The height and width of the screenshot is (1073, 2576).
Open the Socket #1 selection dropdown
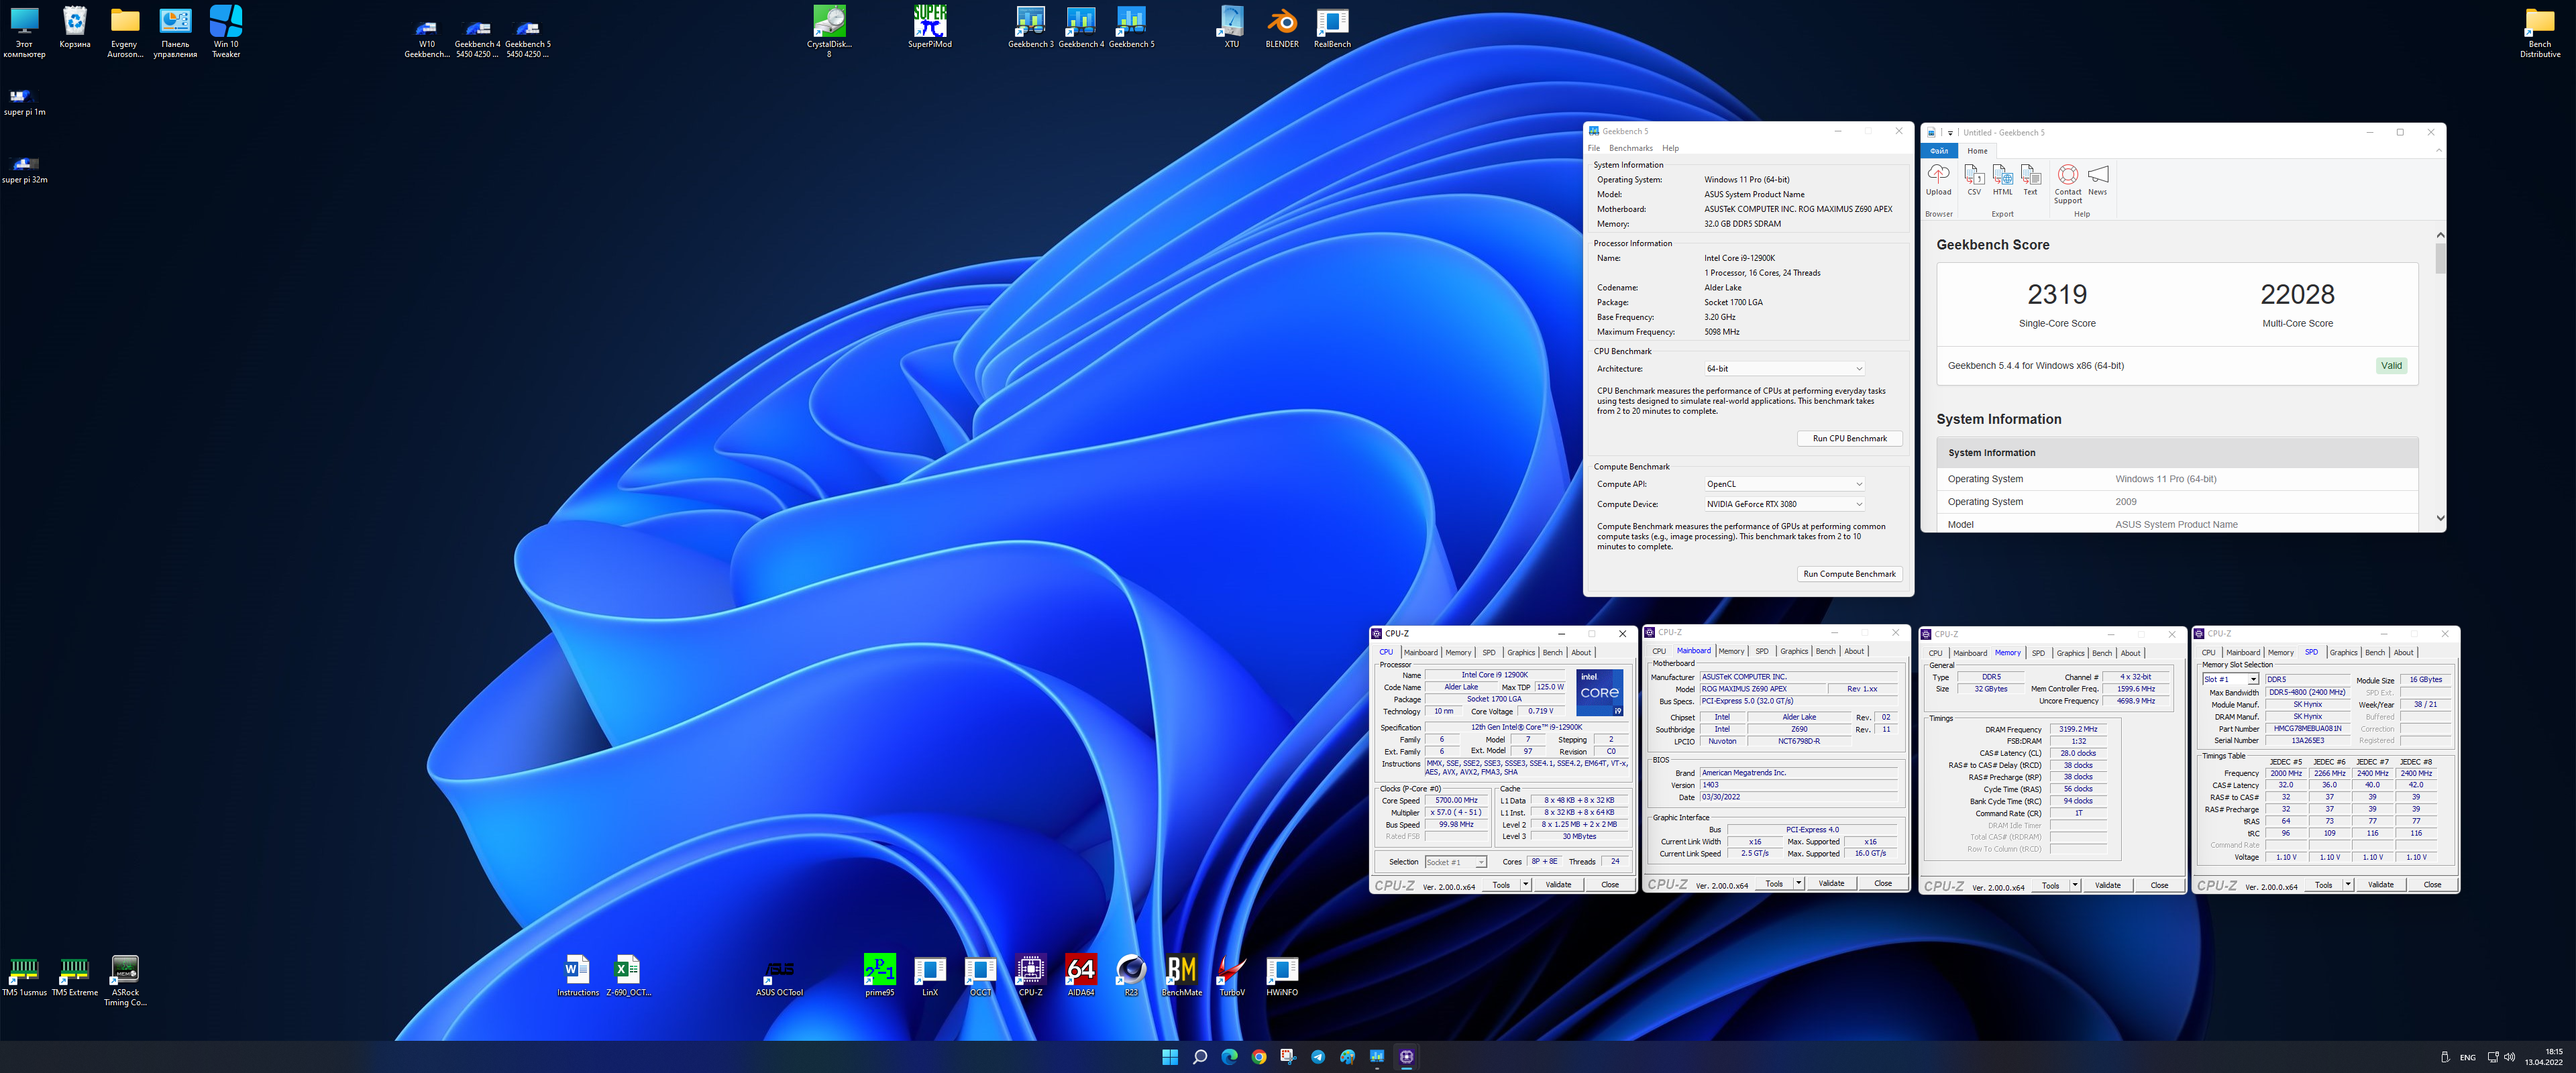tap(1455, 862)
